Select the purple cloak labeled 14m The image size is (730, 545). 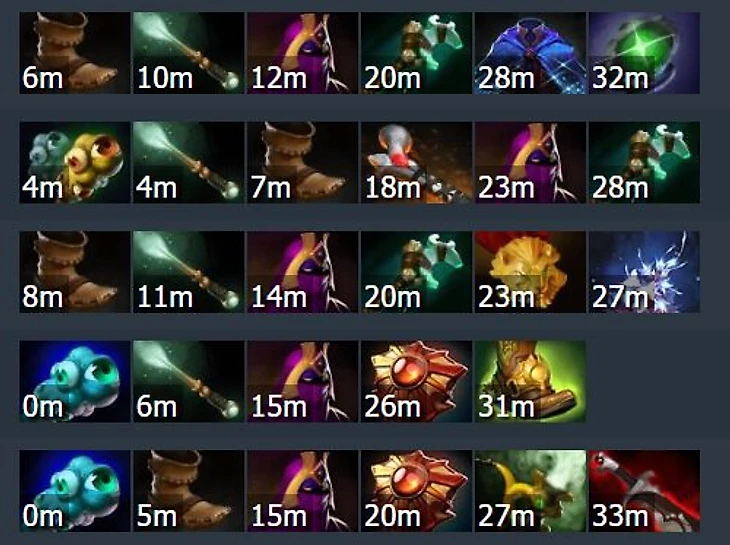(x=302, y=272)
